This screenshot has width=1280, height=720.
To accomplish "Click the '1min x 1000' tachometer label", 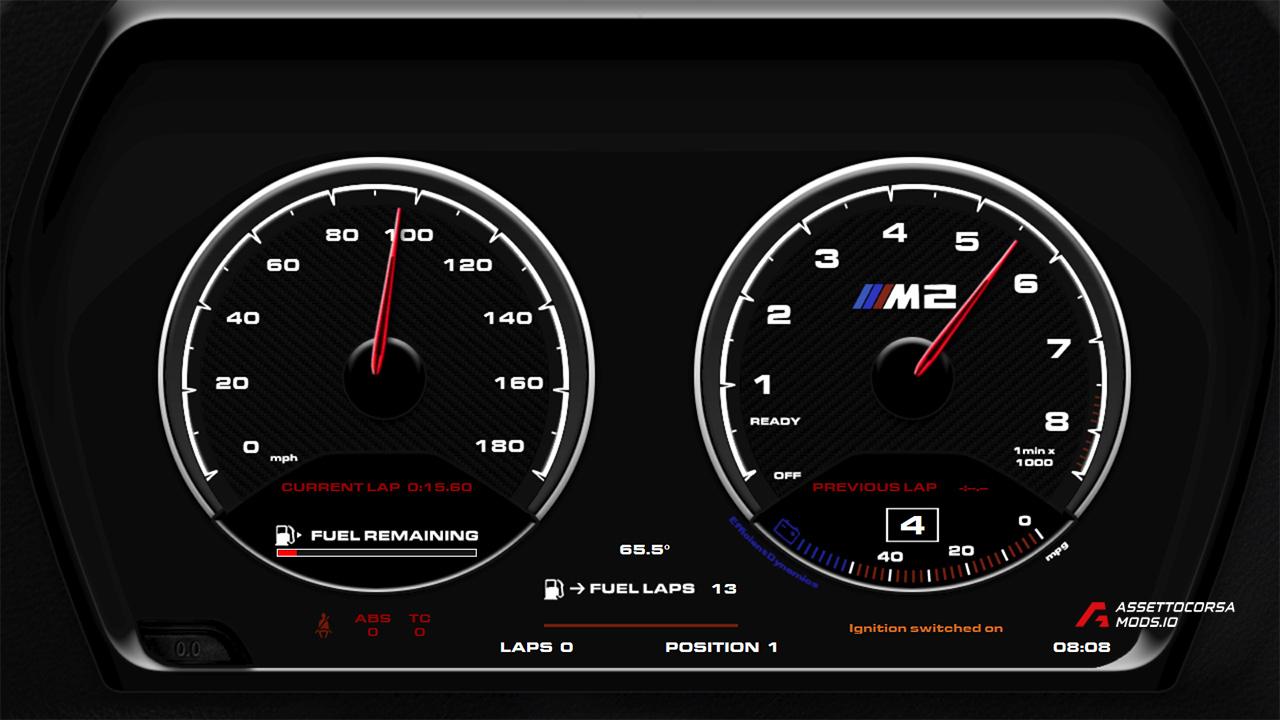I will coord(1034,456).
